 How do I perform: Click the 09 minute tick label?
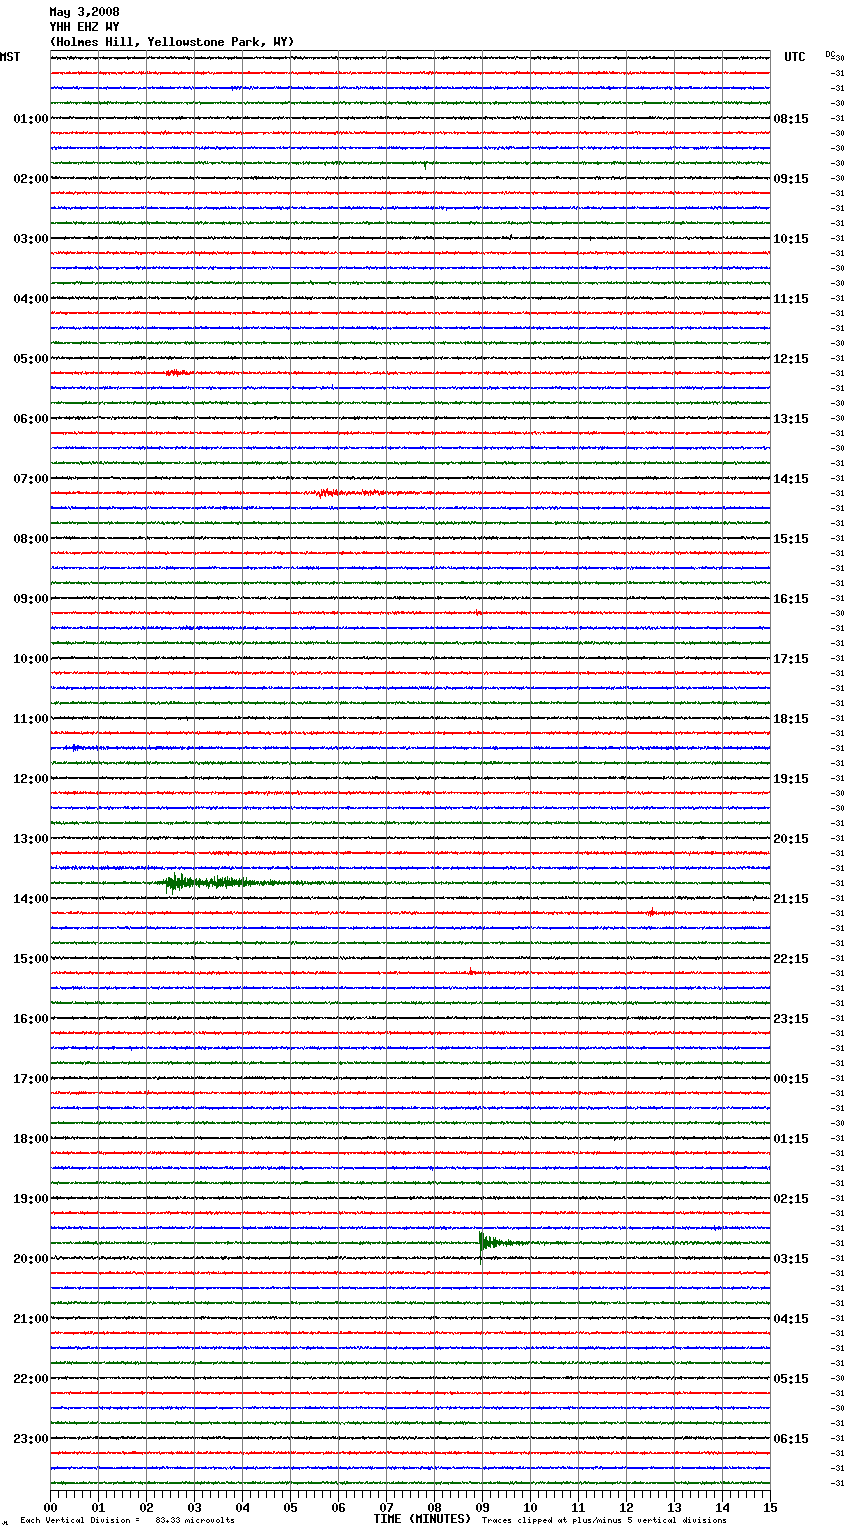click(x=482, y=1507)
